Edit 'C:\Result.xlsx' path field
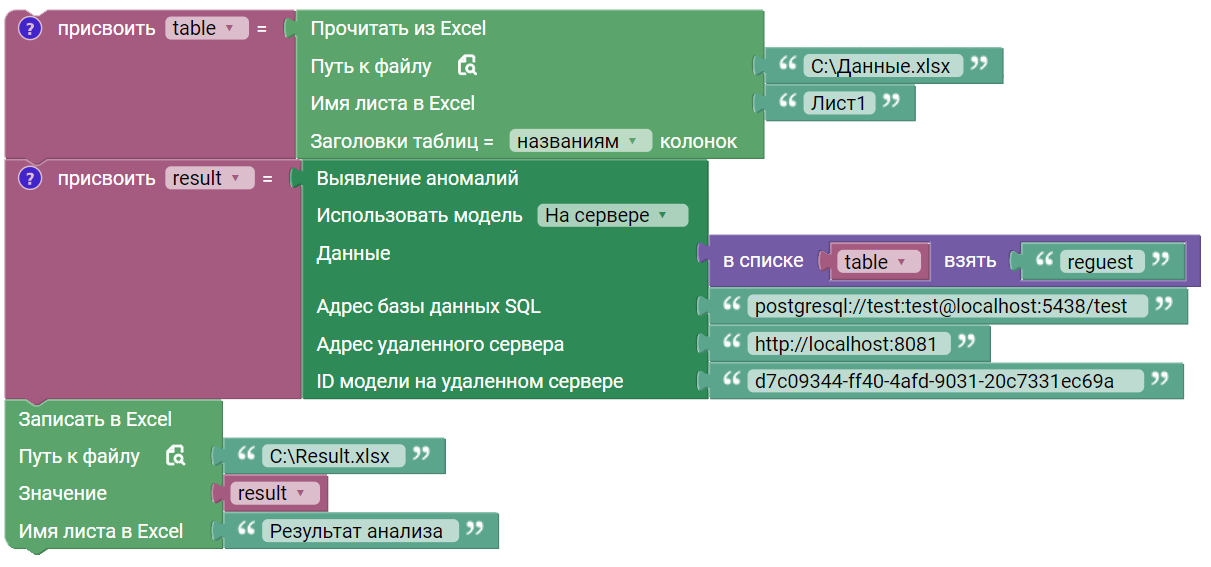This screenshot has height=567, width=1211. [x=335, y=456]
